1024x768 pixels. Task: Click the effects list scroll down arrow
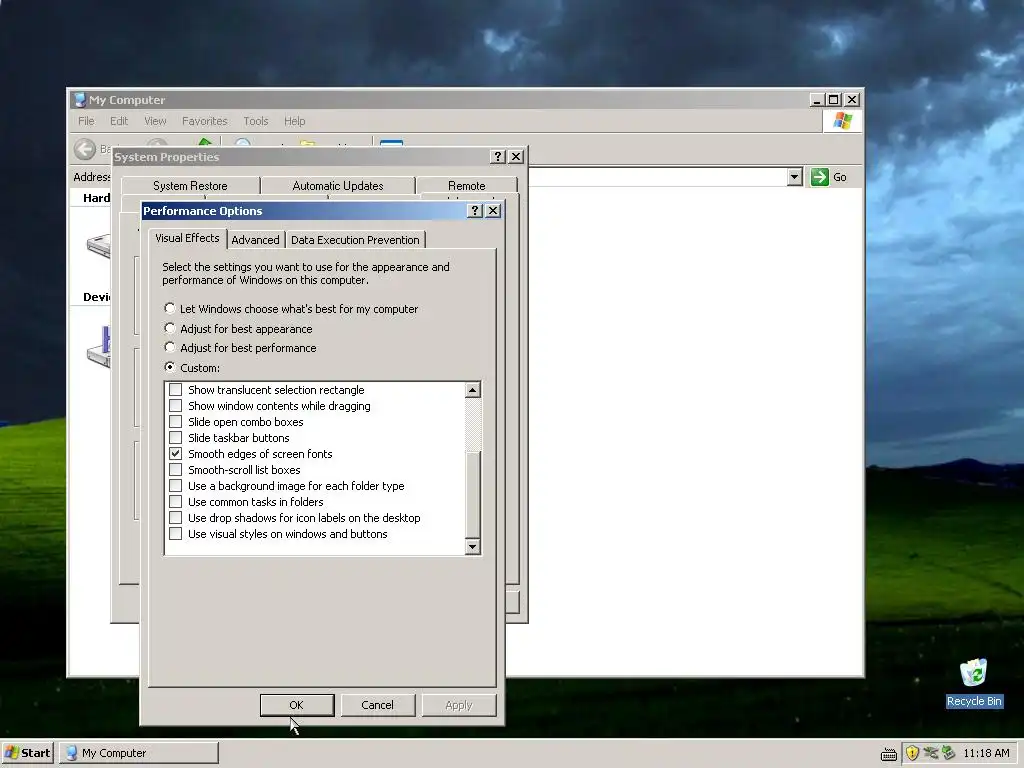click(x=472, y=547)
